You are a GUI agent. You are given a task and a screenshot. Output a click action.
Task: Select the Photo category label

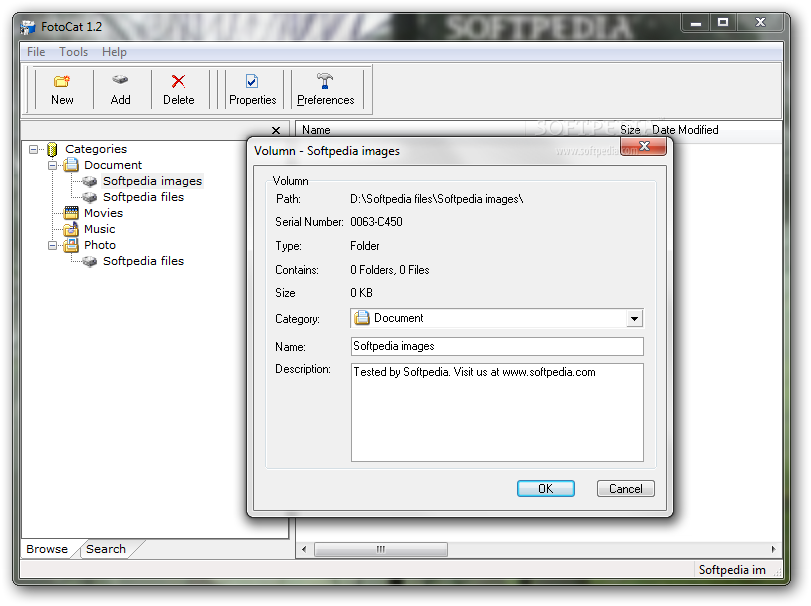coord(100,245)
